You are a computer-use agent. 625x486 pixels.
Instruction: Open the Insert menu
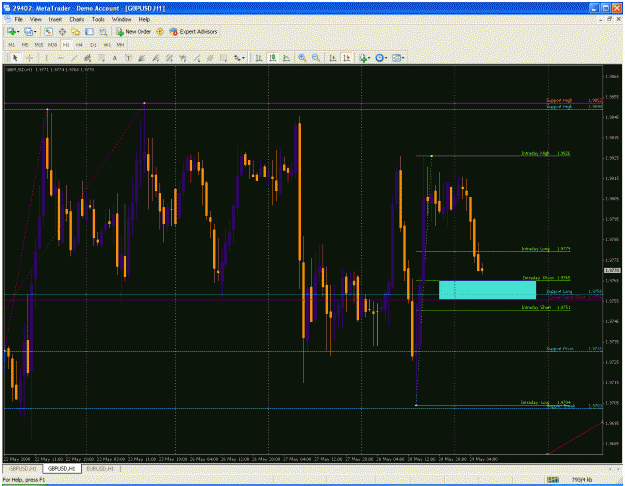(55, 19)
